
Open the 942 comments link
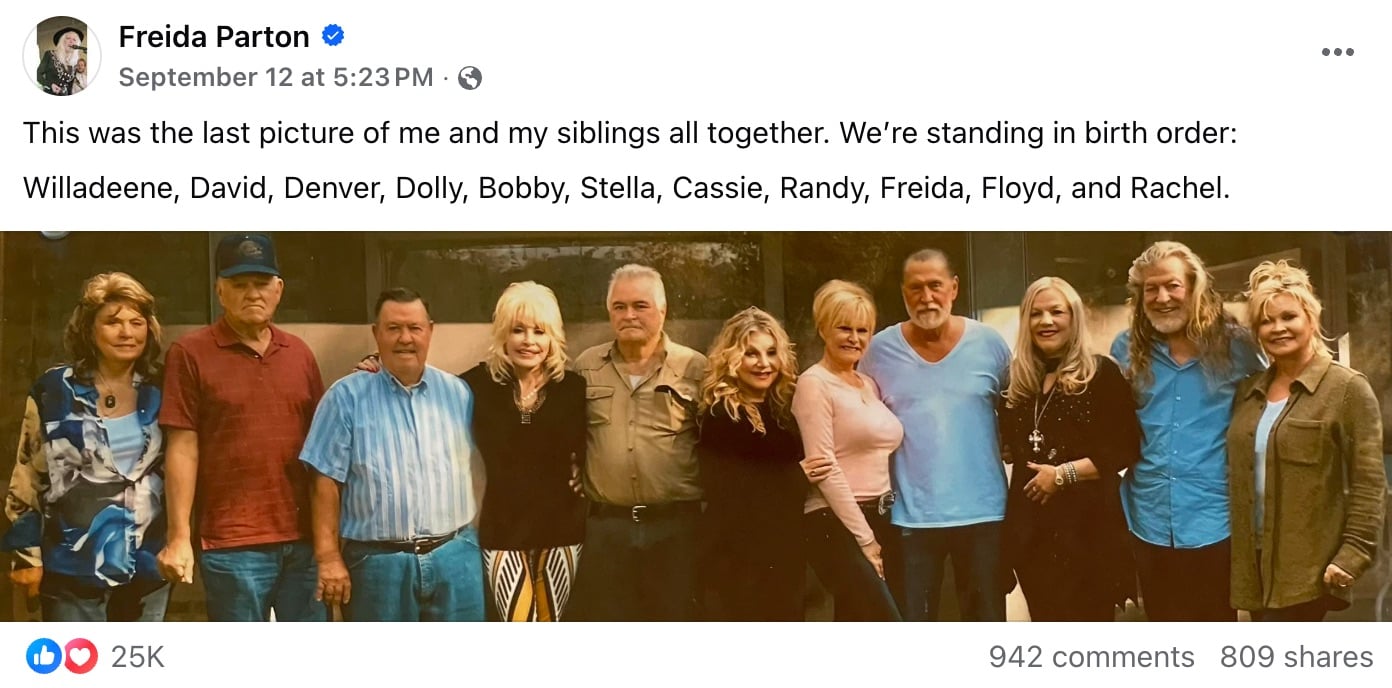coord(1091,657)
